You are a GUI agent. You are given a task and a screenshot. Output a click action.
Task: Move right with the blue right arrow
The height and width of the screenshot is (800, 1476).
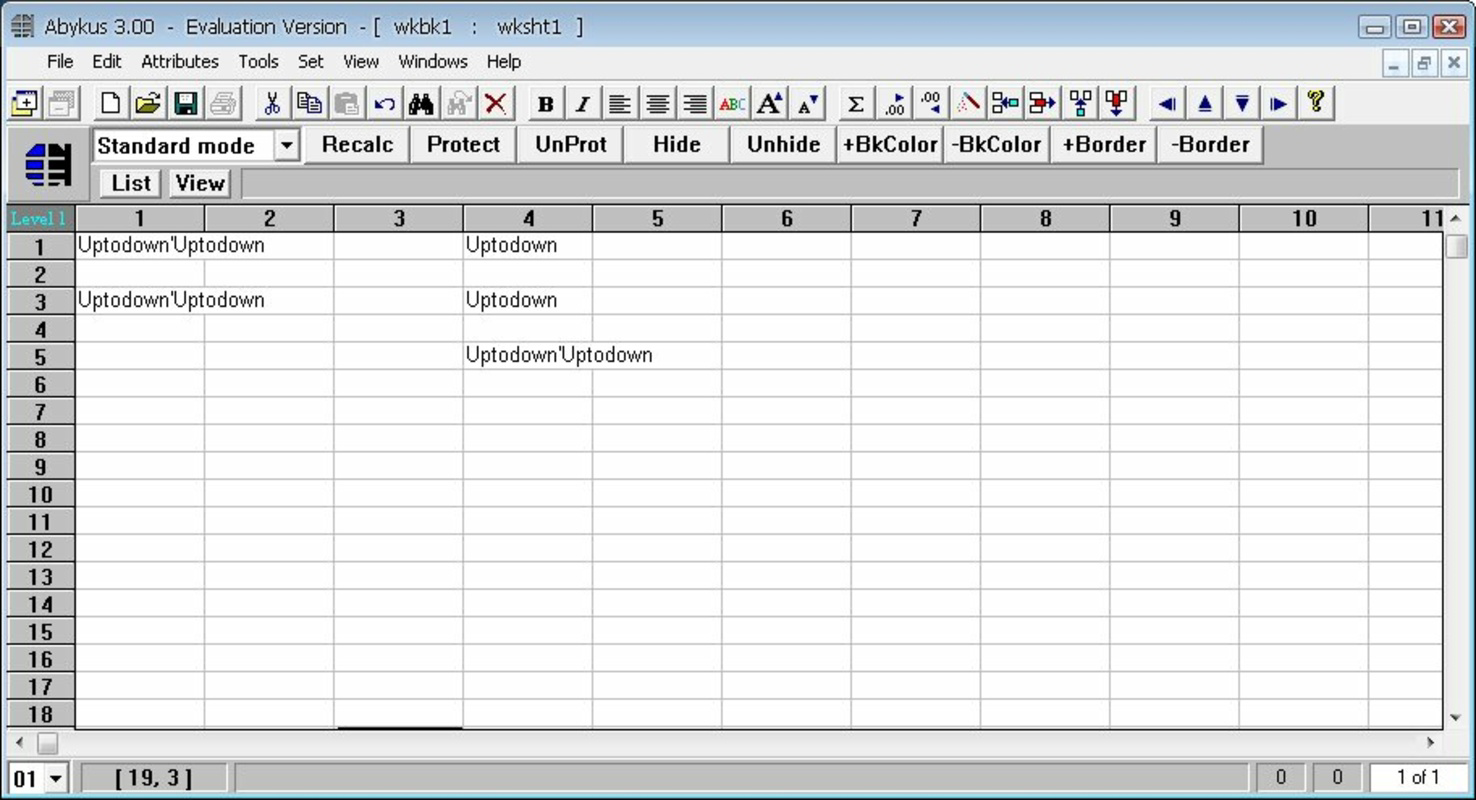click(1278, 103)
